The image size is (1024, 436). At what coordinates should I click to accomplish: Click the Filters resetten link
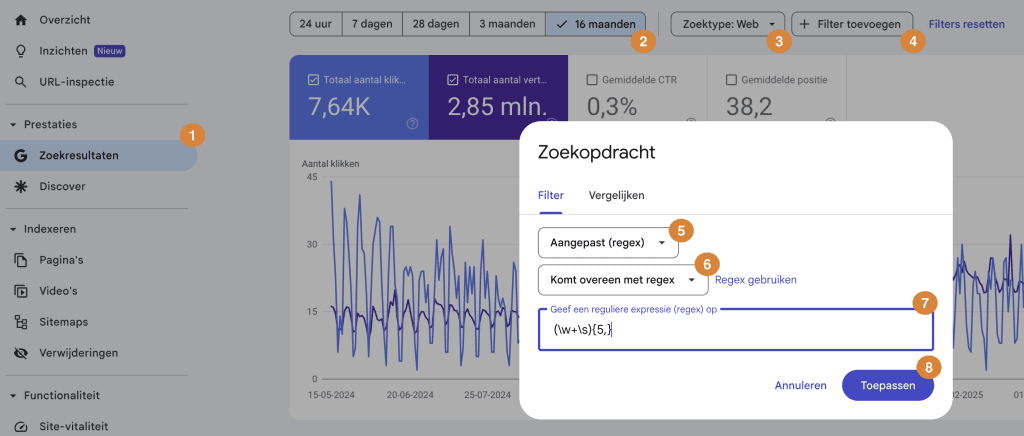tap(967, 25)
